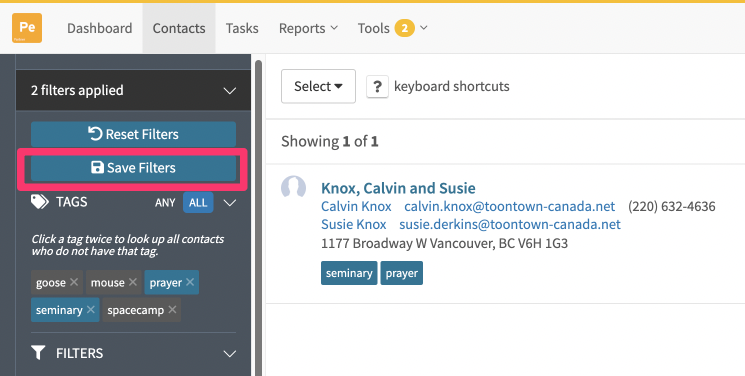Collapse the 2 filters applied panel
The height and width of the screenshot is (376, 745).
(x=230, y=90)
